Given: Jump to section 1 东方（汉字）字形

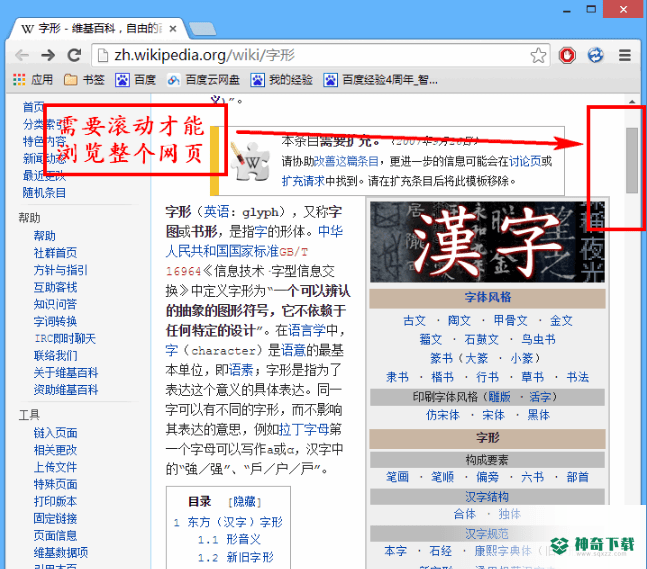Looking at the screenshot, I should (x=228, y=522).
